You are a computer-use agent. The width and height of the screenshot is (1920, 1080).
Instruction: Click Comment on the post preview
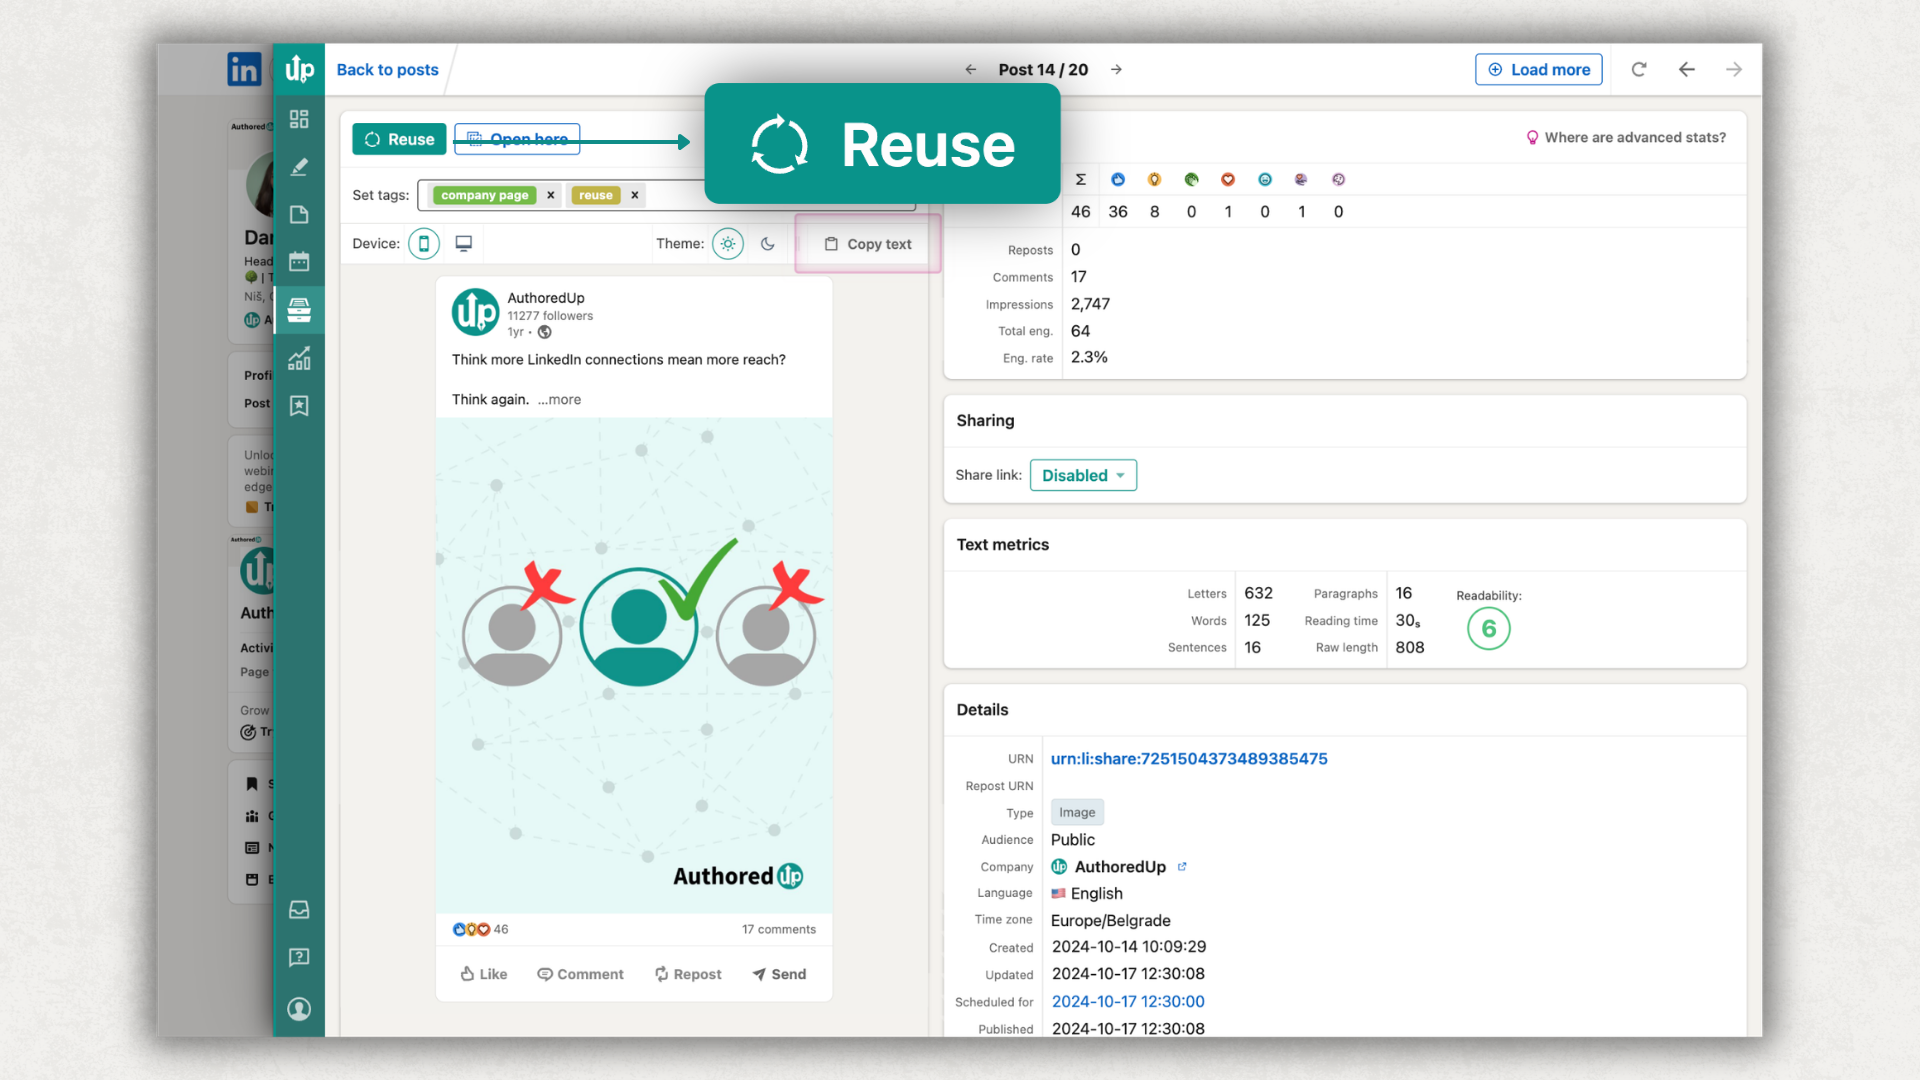click(580, 974)
